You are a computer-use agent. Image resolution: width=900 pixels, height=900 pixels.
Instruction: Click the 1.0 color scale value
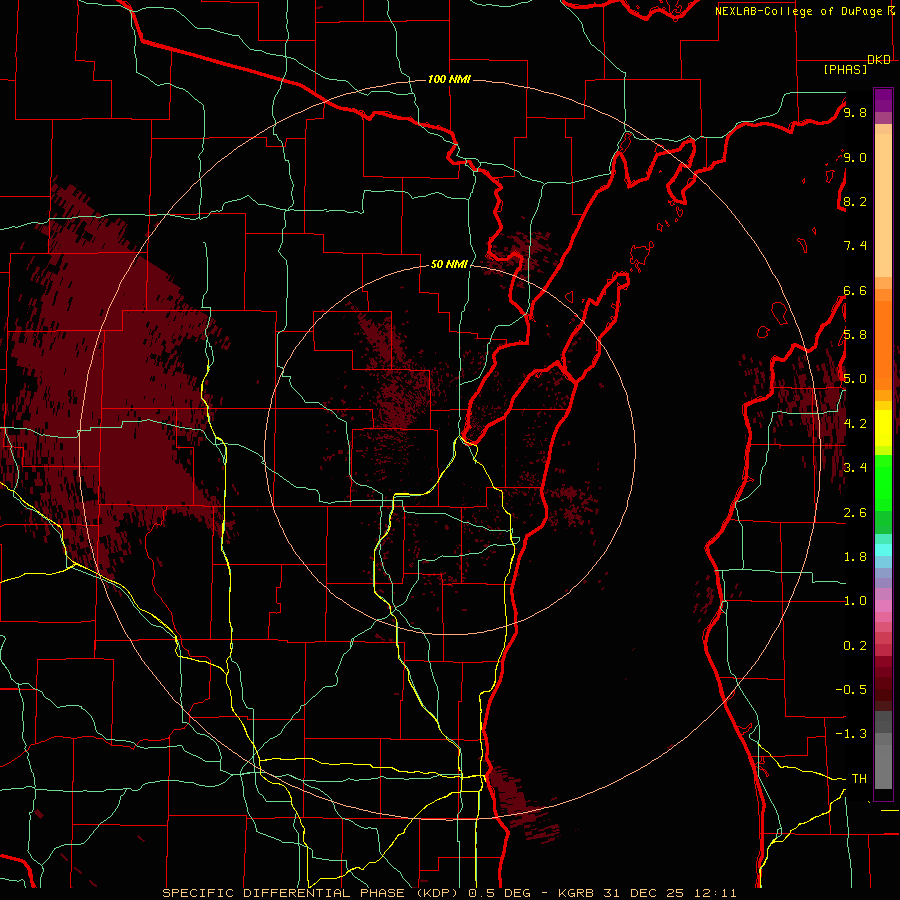coord(855,601)
